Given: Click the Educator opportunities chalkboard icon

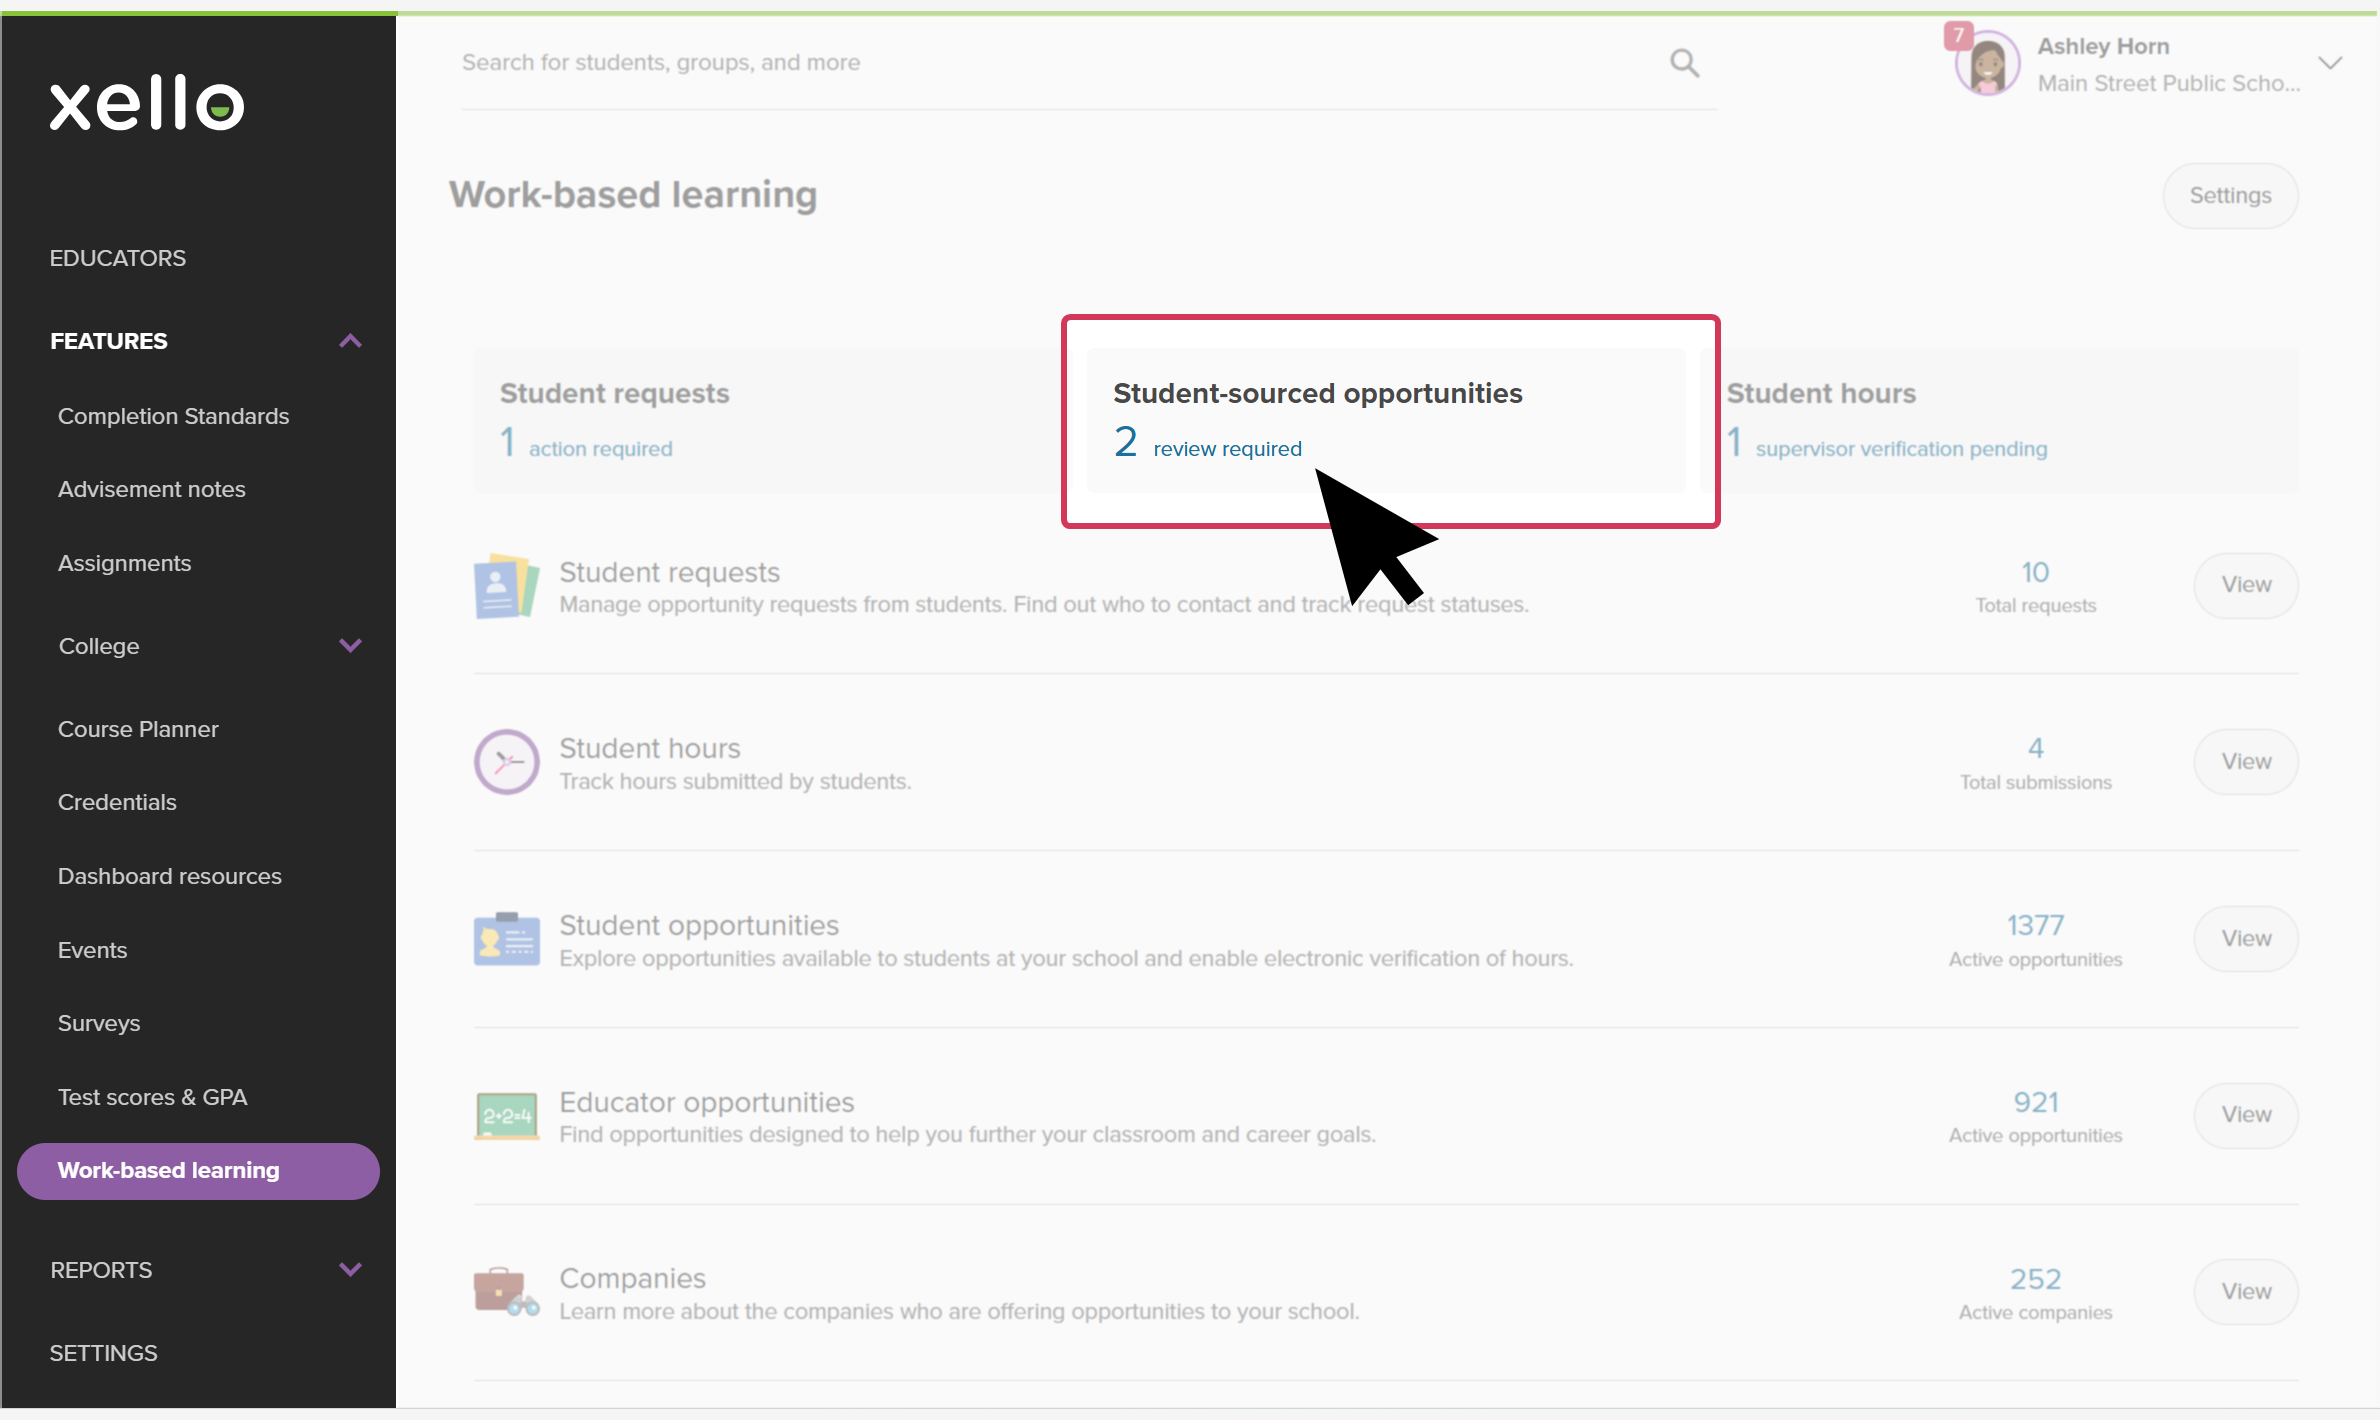Looking at the screenshot, I should [x=506, y=1116].
